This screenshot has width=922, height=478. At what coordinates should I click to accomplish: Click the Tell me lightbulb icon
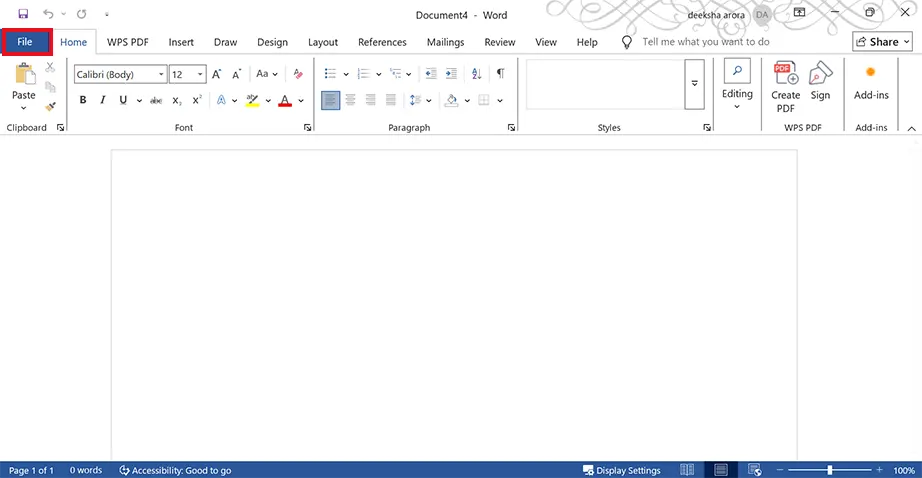pyautogui.click(x=627, y=42)
